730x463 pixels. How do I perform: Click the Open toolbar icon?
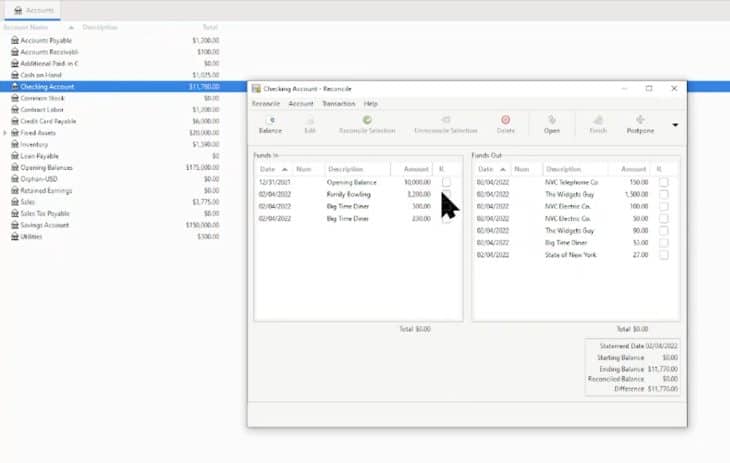click(x=551, y=124)
